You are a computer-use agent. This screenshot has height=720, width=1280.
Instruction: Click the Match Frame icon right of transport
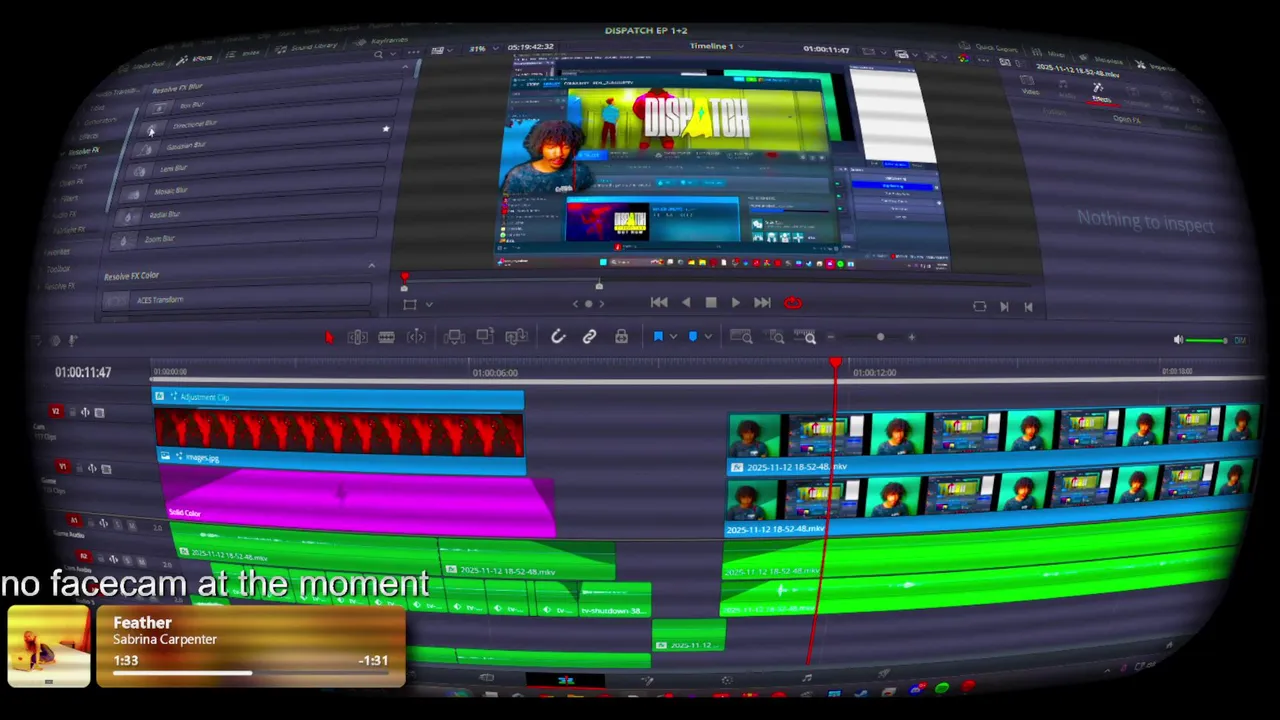[x=979, y=307]
